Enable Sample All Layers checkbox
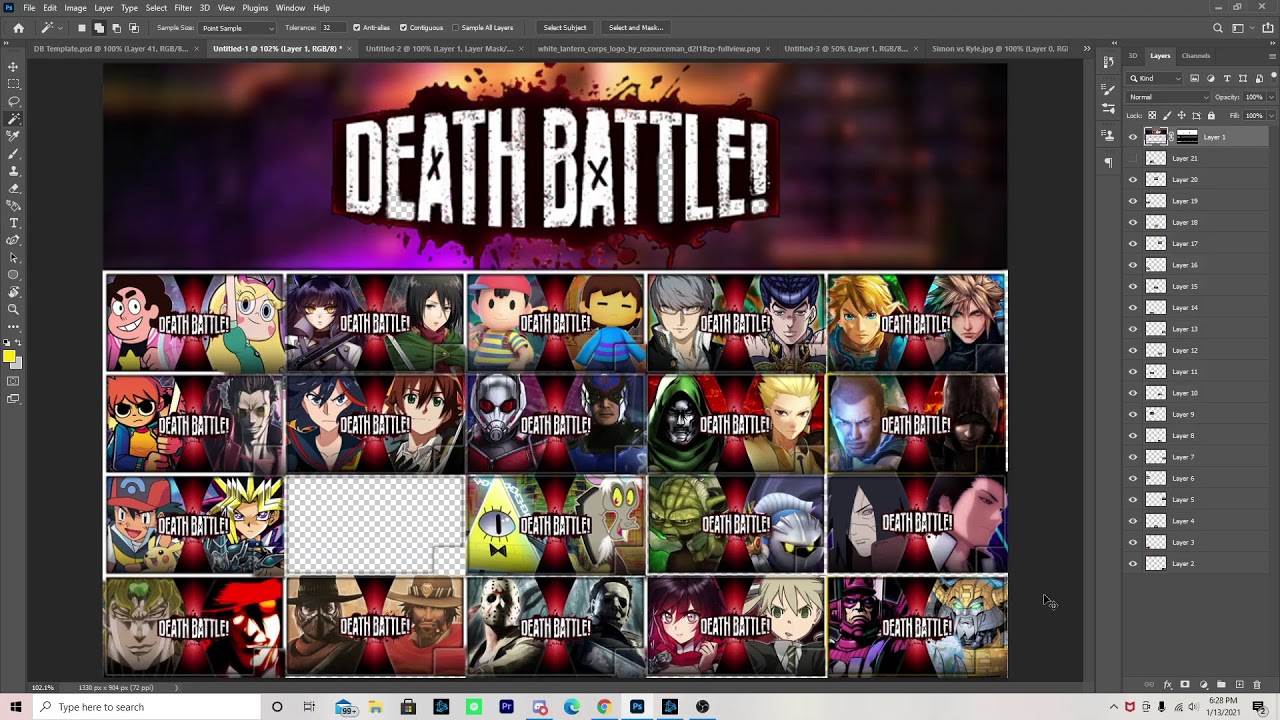Image resolution: width=1280 pixels, height=720 pixels. (x=455, y=28)
